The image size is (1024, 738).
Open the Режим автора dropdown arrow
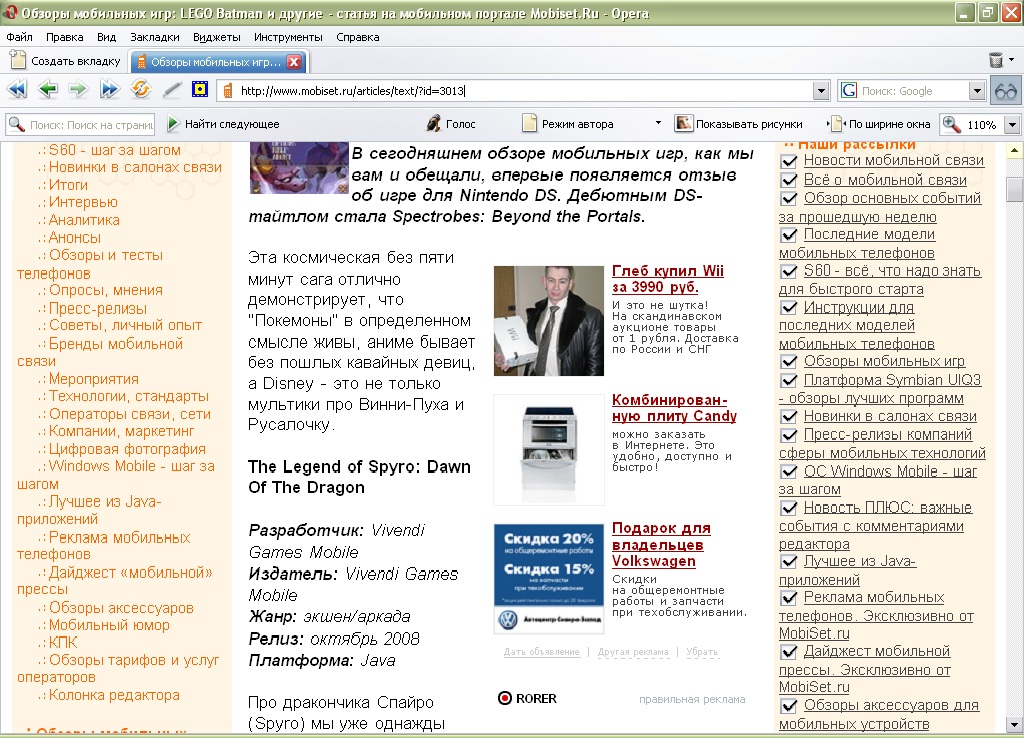tap(658, 123)
